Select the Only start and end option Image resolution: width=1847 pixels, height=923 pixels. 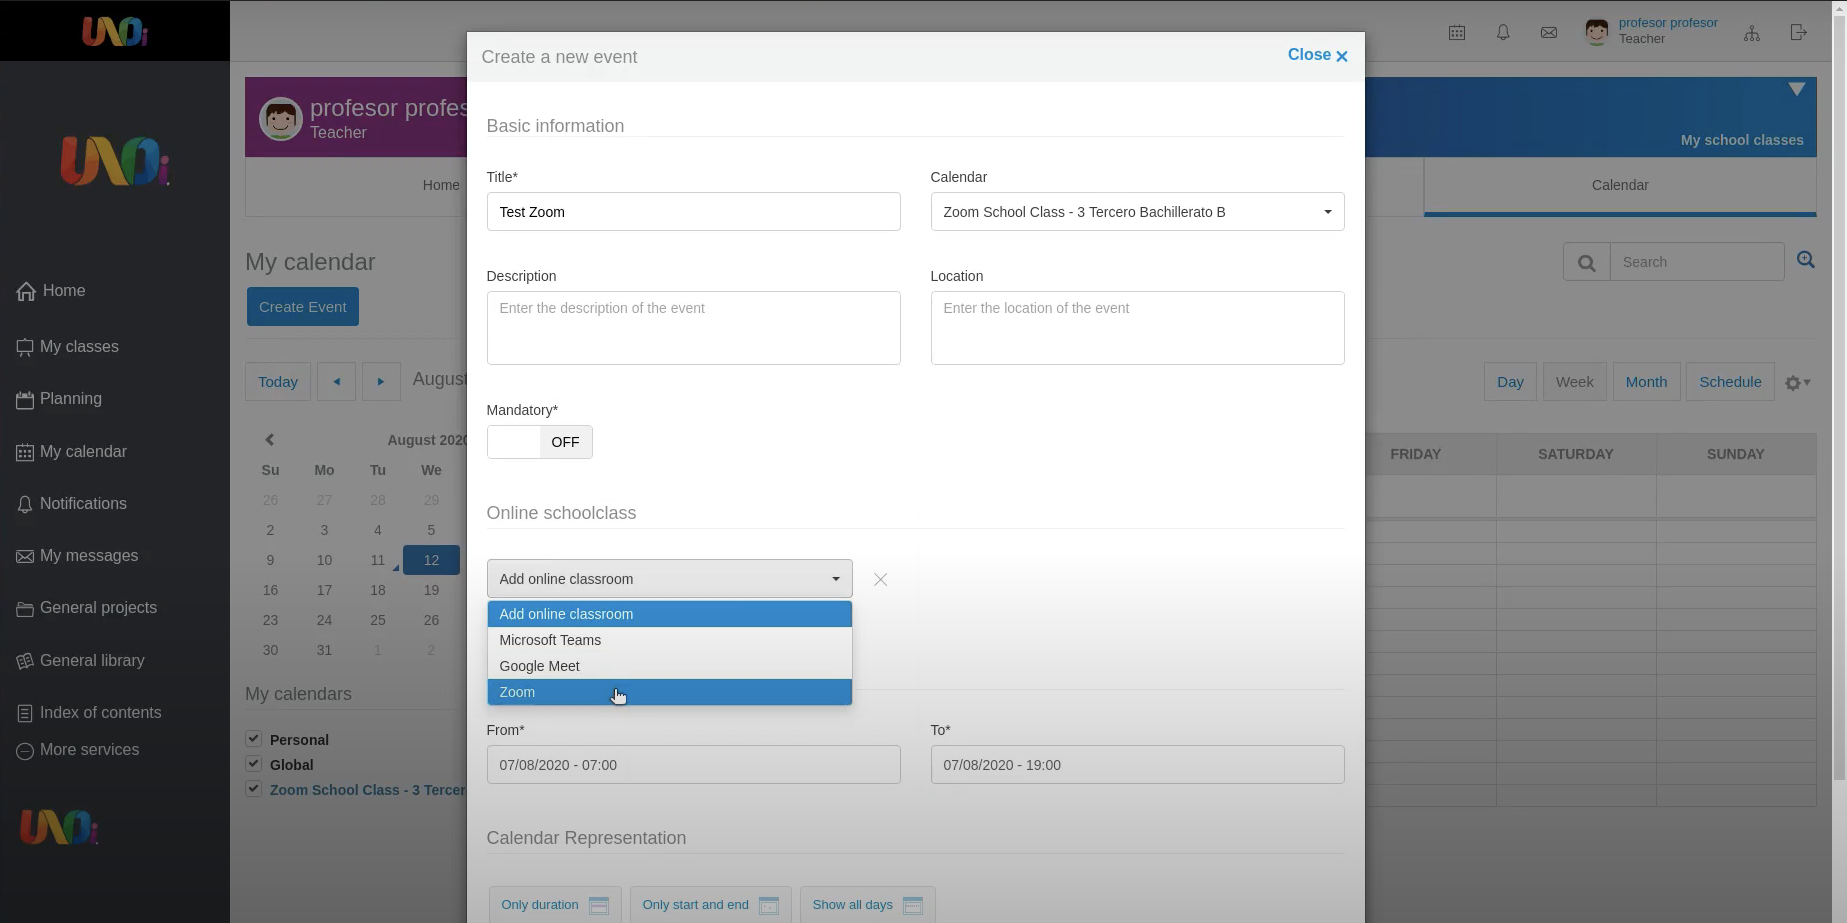point(710,905)
